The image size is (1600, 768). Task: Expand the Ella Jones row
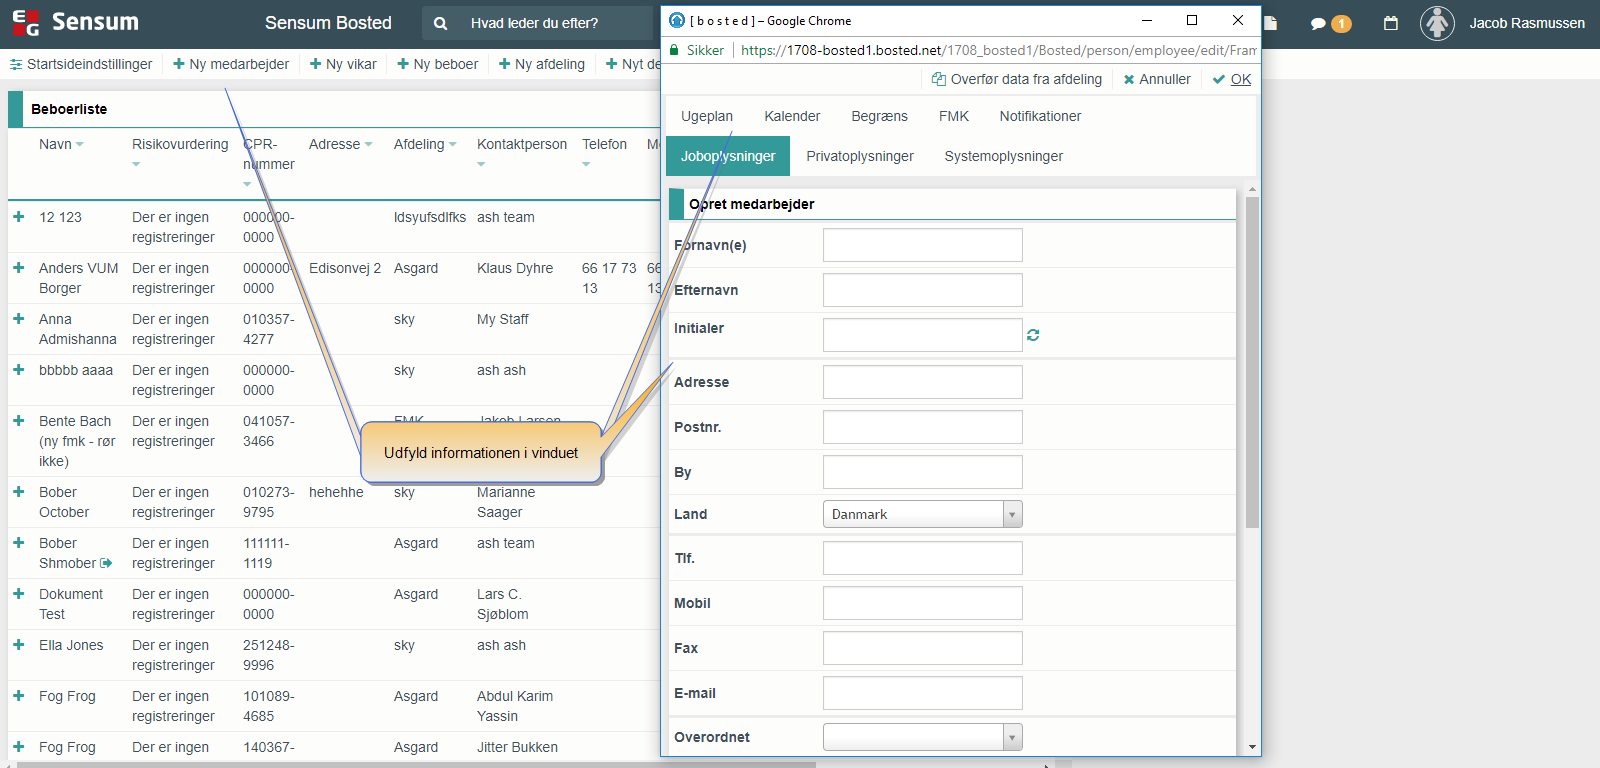tap(18, 644)
